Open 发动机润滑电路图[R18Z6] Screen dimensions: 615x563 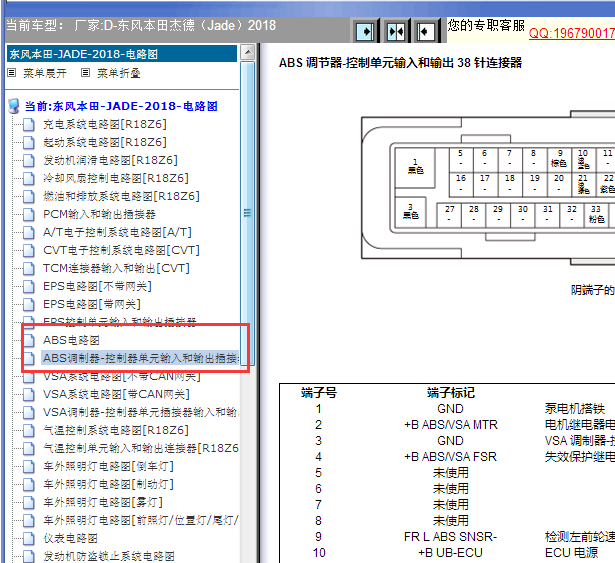pos(110,160)
